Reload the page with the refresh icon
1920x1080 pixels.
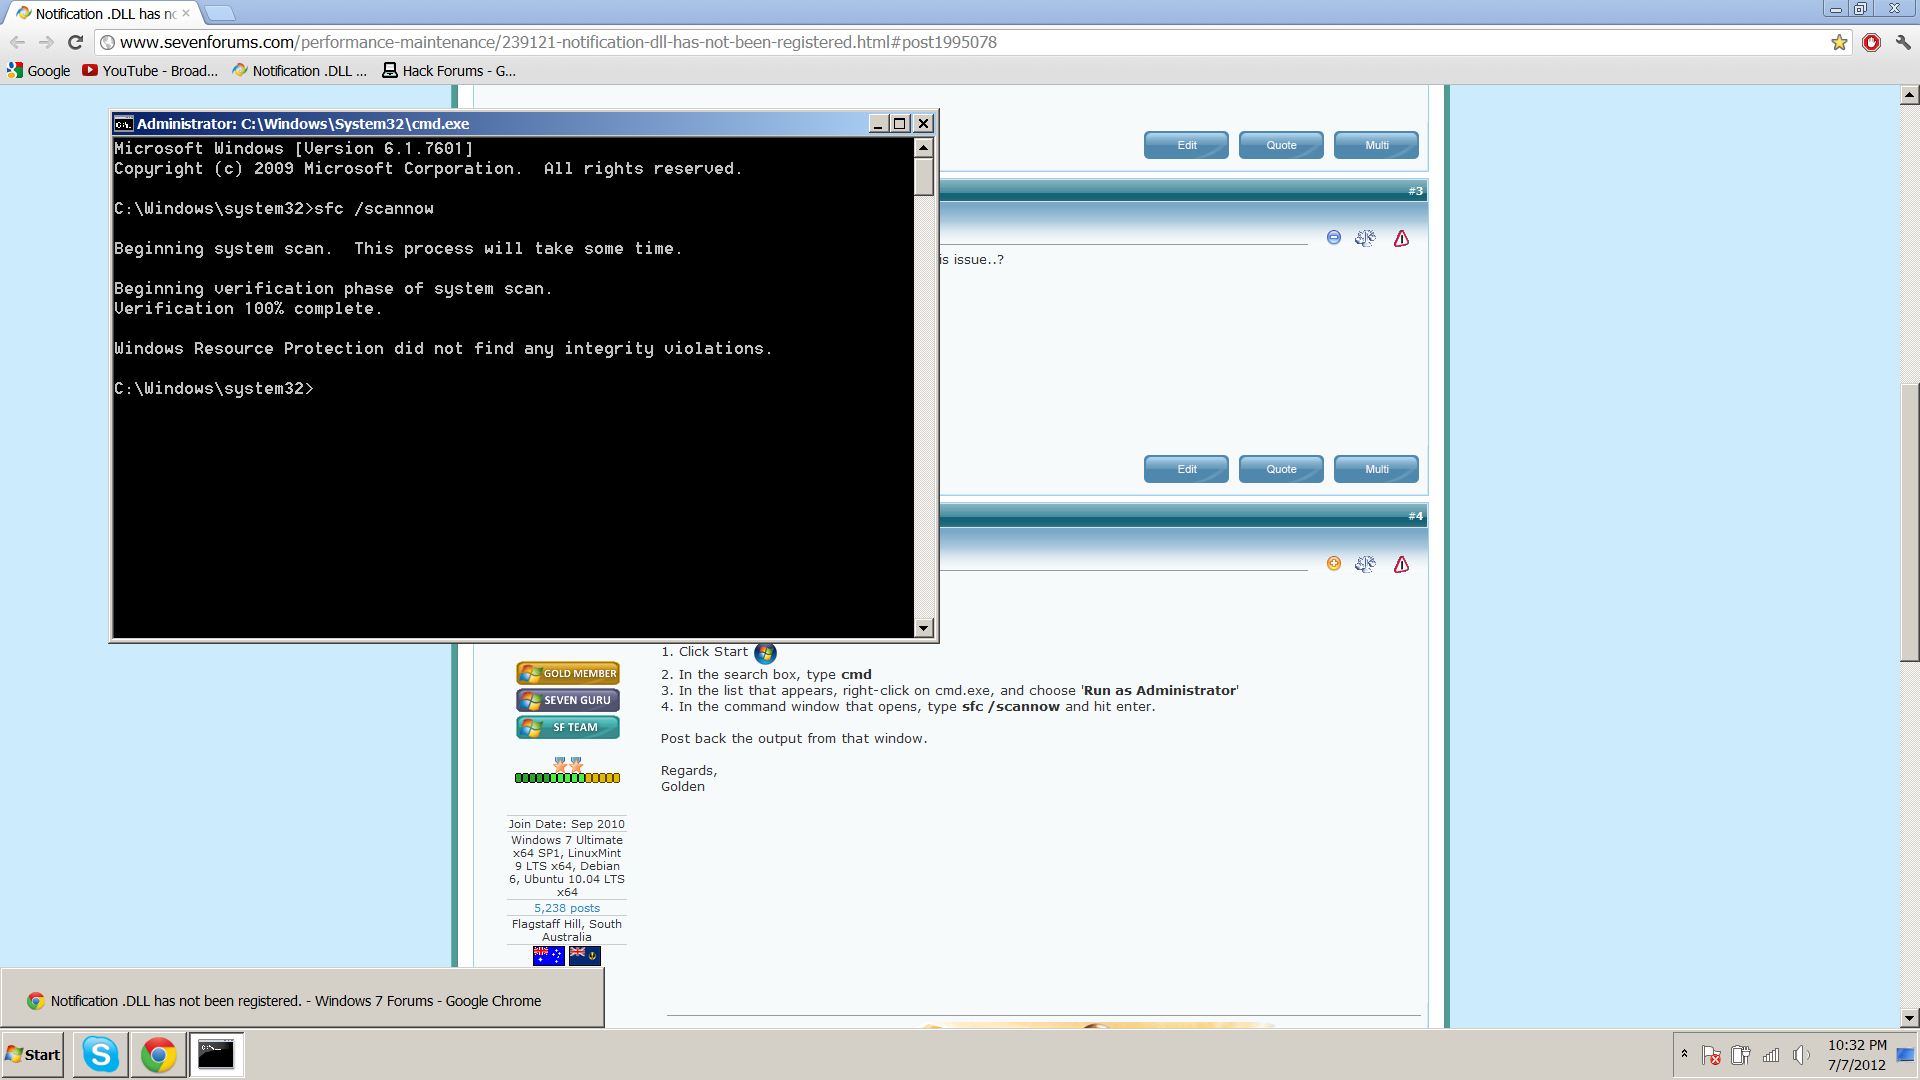click(x=75, y=42)
